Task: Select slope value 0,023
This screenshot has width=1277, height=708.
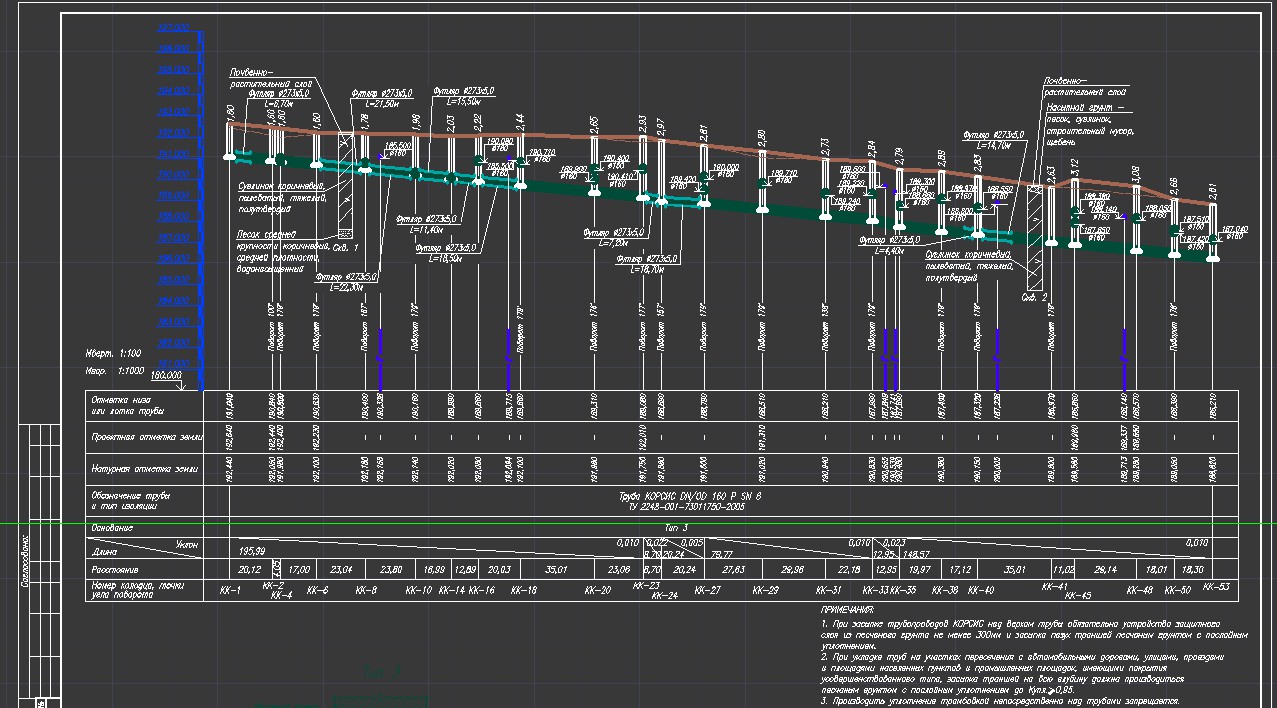Action: click(894, 542)
